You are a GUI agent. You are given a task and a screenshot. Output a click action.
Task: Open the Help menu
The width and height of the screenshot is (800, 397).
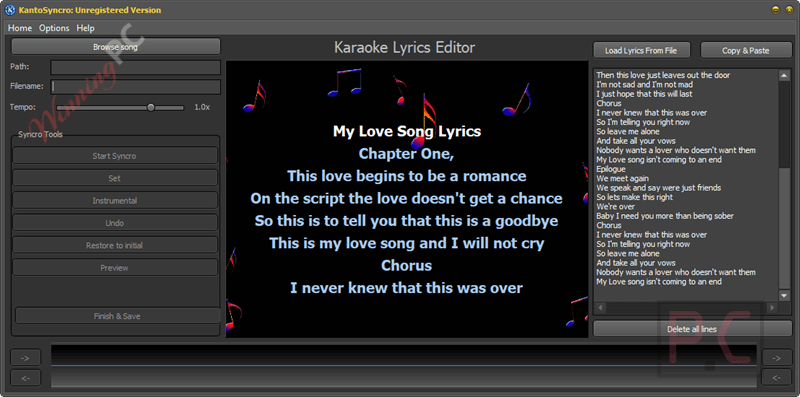[85, 28]
